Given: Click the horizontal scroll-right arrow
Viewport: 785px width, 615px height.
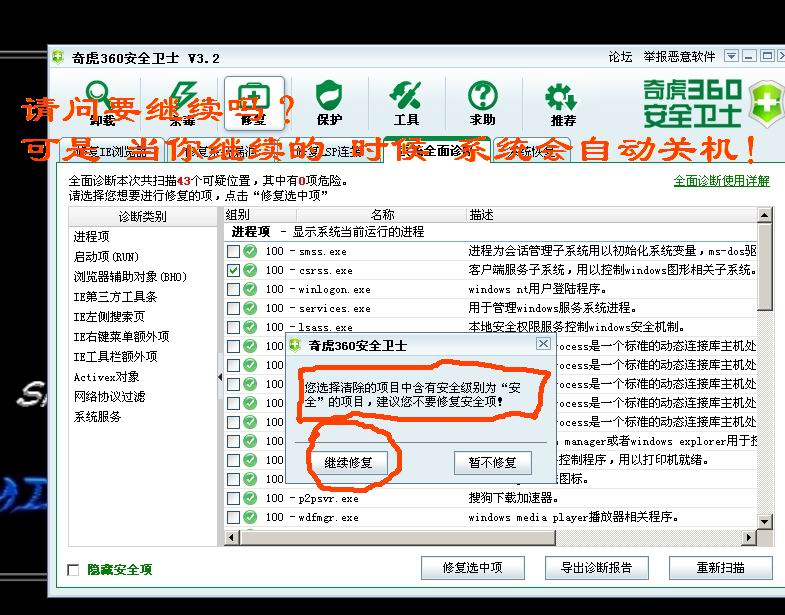Looking at the screenshot, I should point(749,537).
